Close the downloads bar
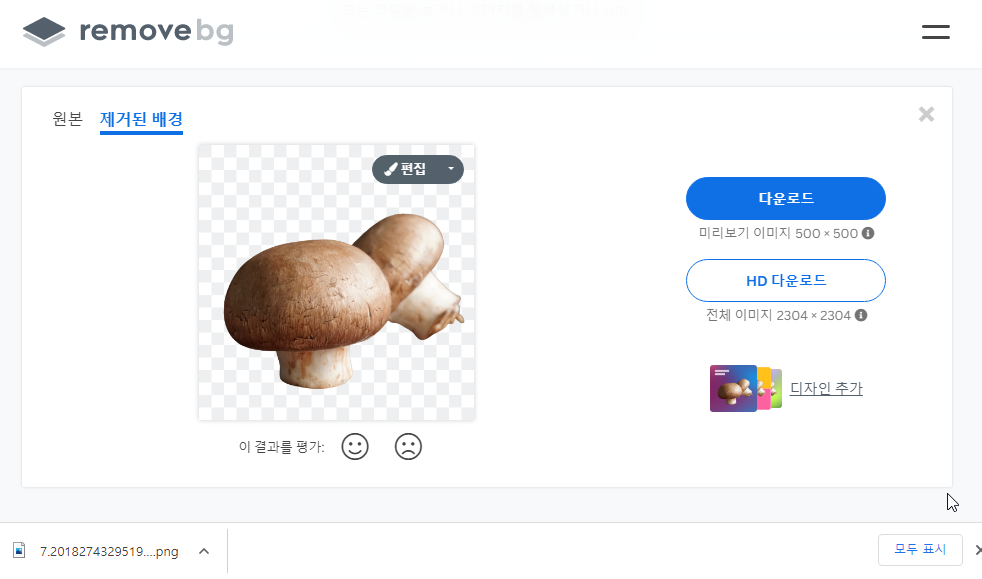This screenshot has width=982, height=579. (978, 550)
